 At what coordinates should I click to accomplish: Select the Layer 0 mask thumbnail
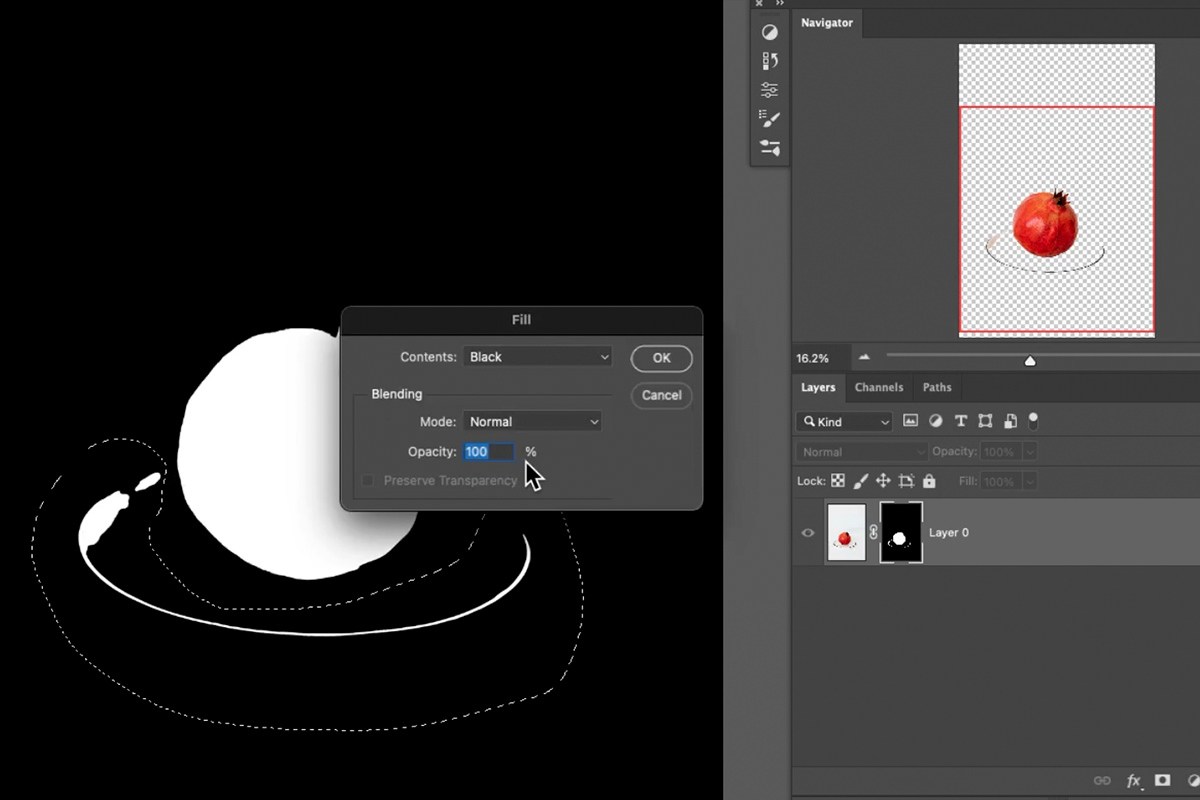(900, 533)
